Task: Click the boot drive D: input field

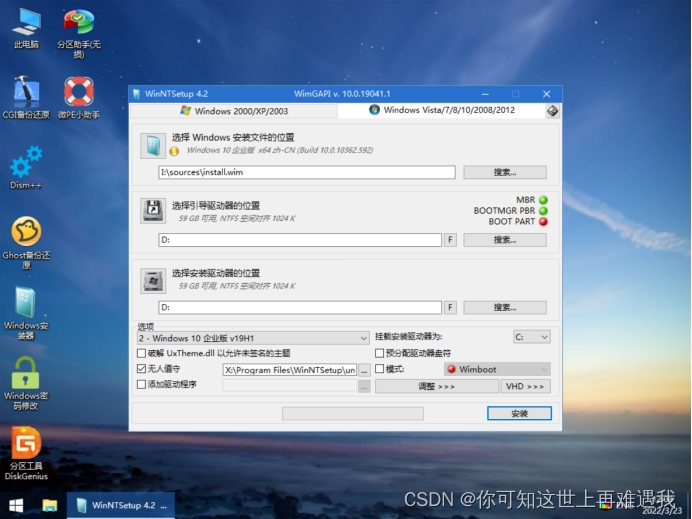Action: tap(300, 240)
